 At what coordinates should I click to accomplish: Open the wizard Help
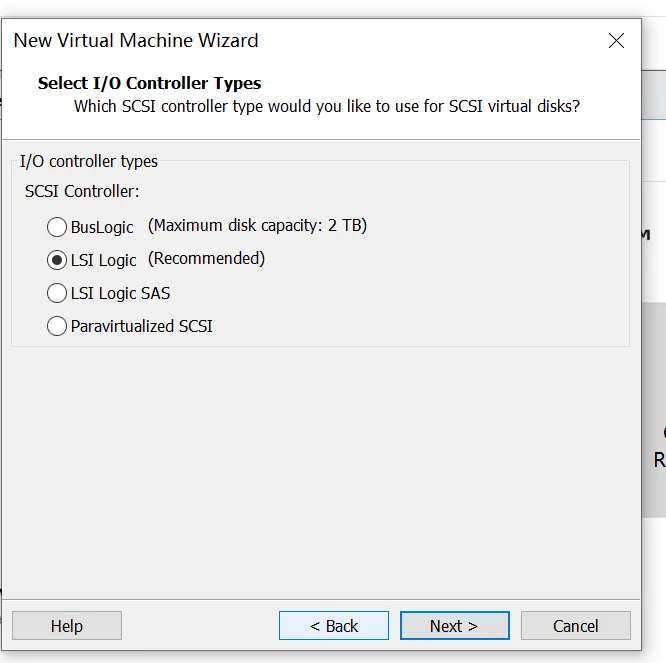pos(67,626)
